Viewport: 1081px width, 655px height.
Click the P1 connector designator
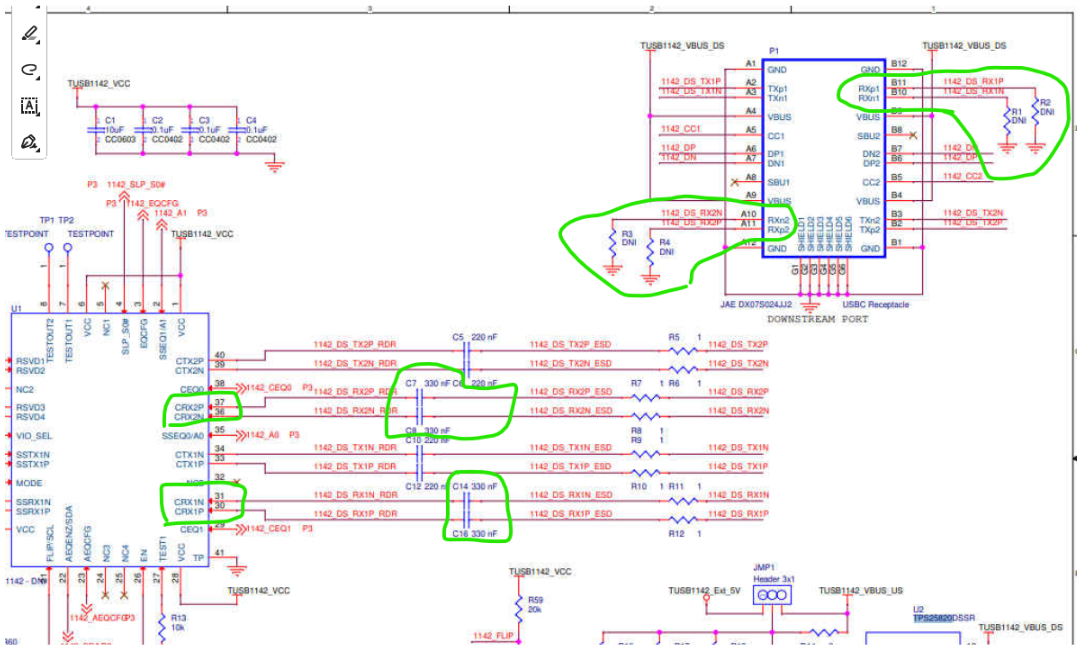point(774,51)
